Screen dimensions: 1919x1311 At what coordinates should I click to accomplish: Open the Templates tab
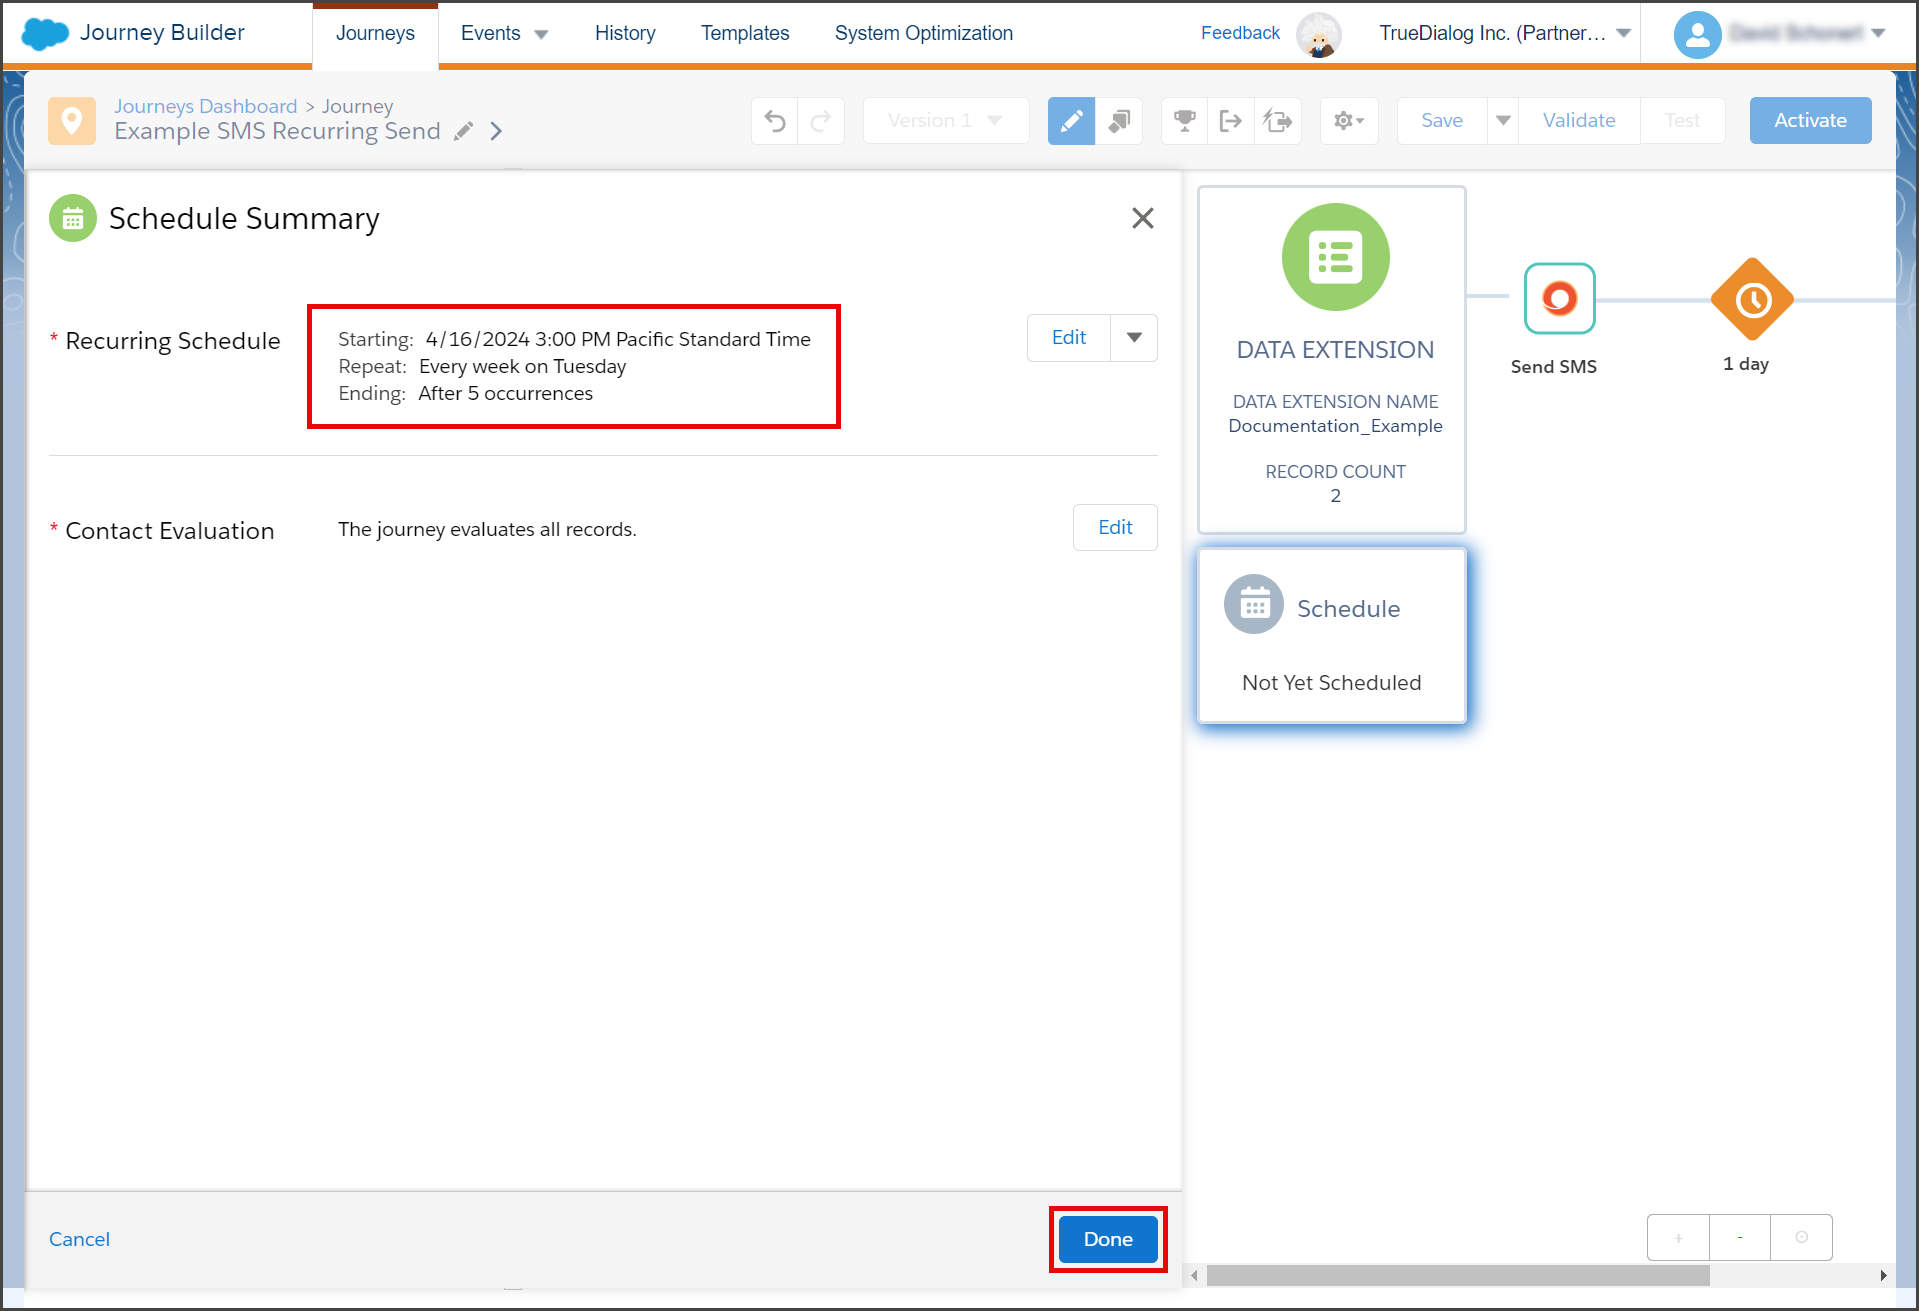point(745,33)
